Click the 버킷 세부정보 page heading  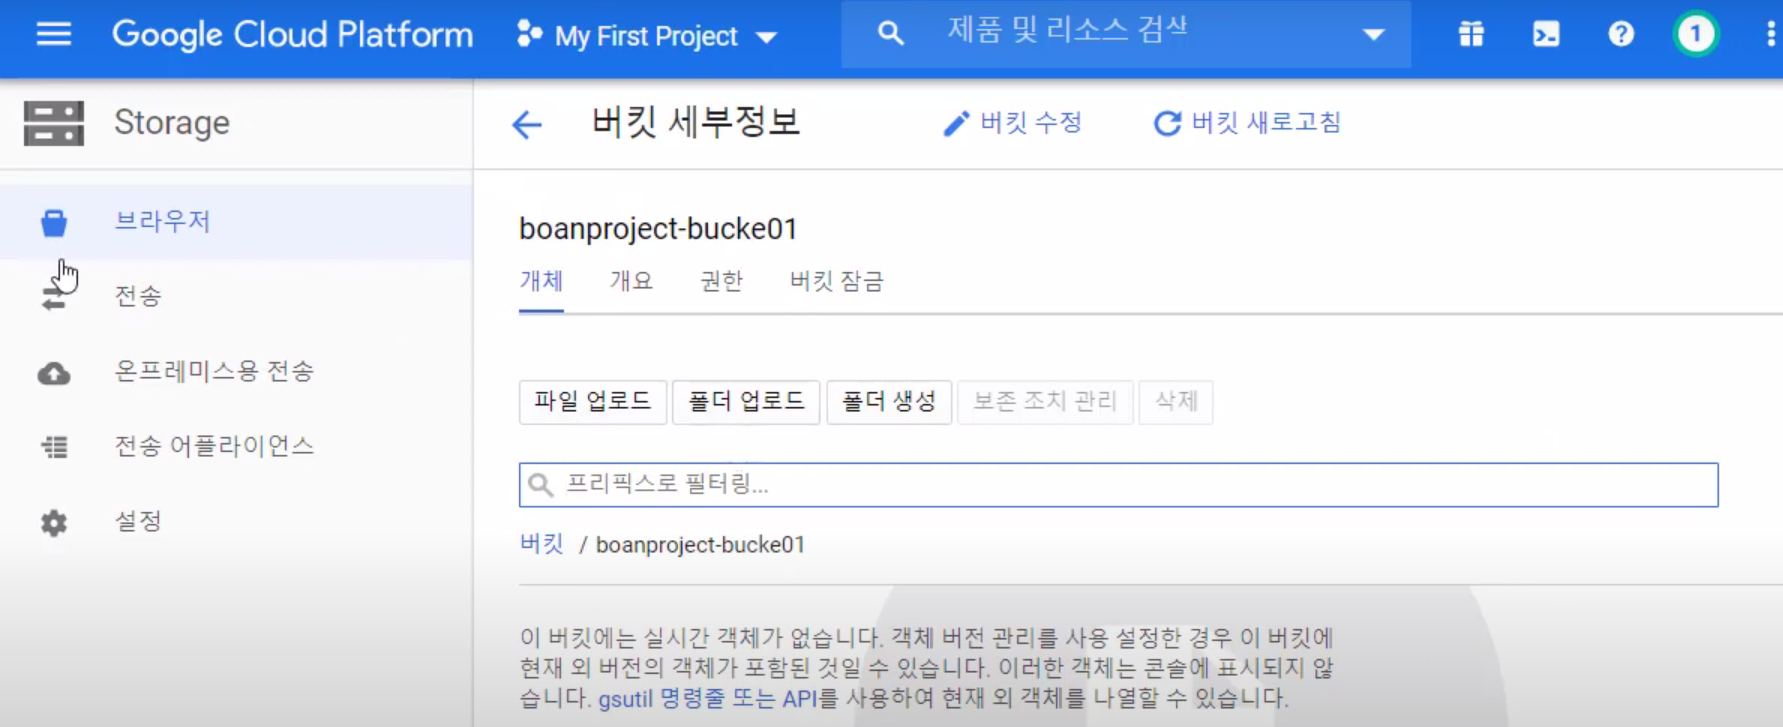(696, 122)
